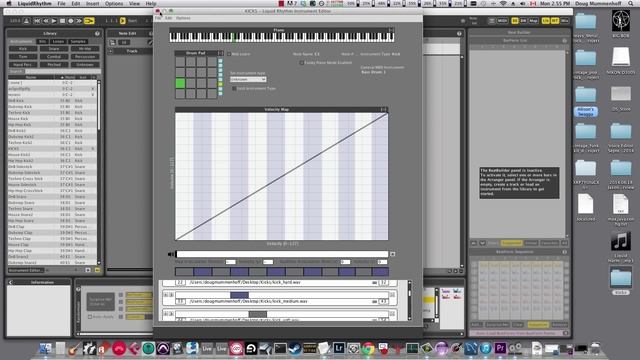Click the first purple velocity zone block

[202, 271]
